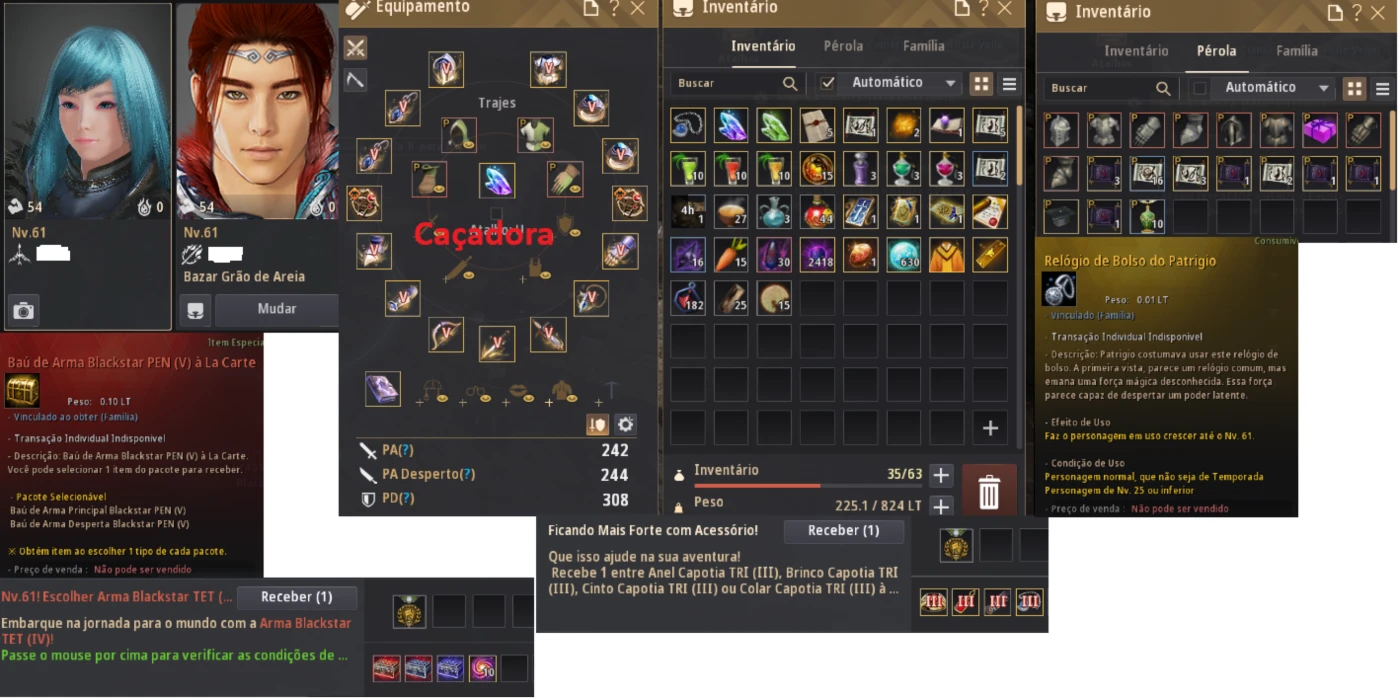Open equipment settings gear icon

(x=625, y=425)
